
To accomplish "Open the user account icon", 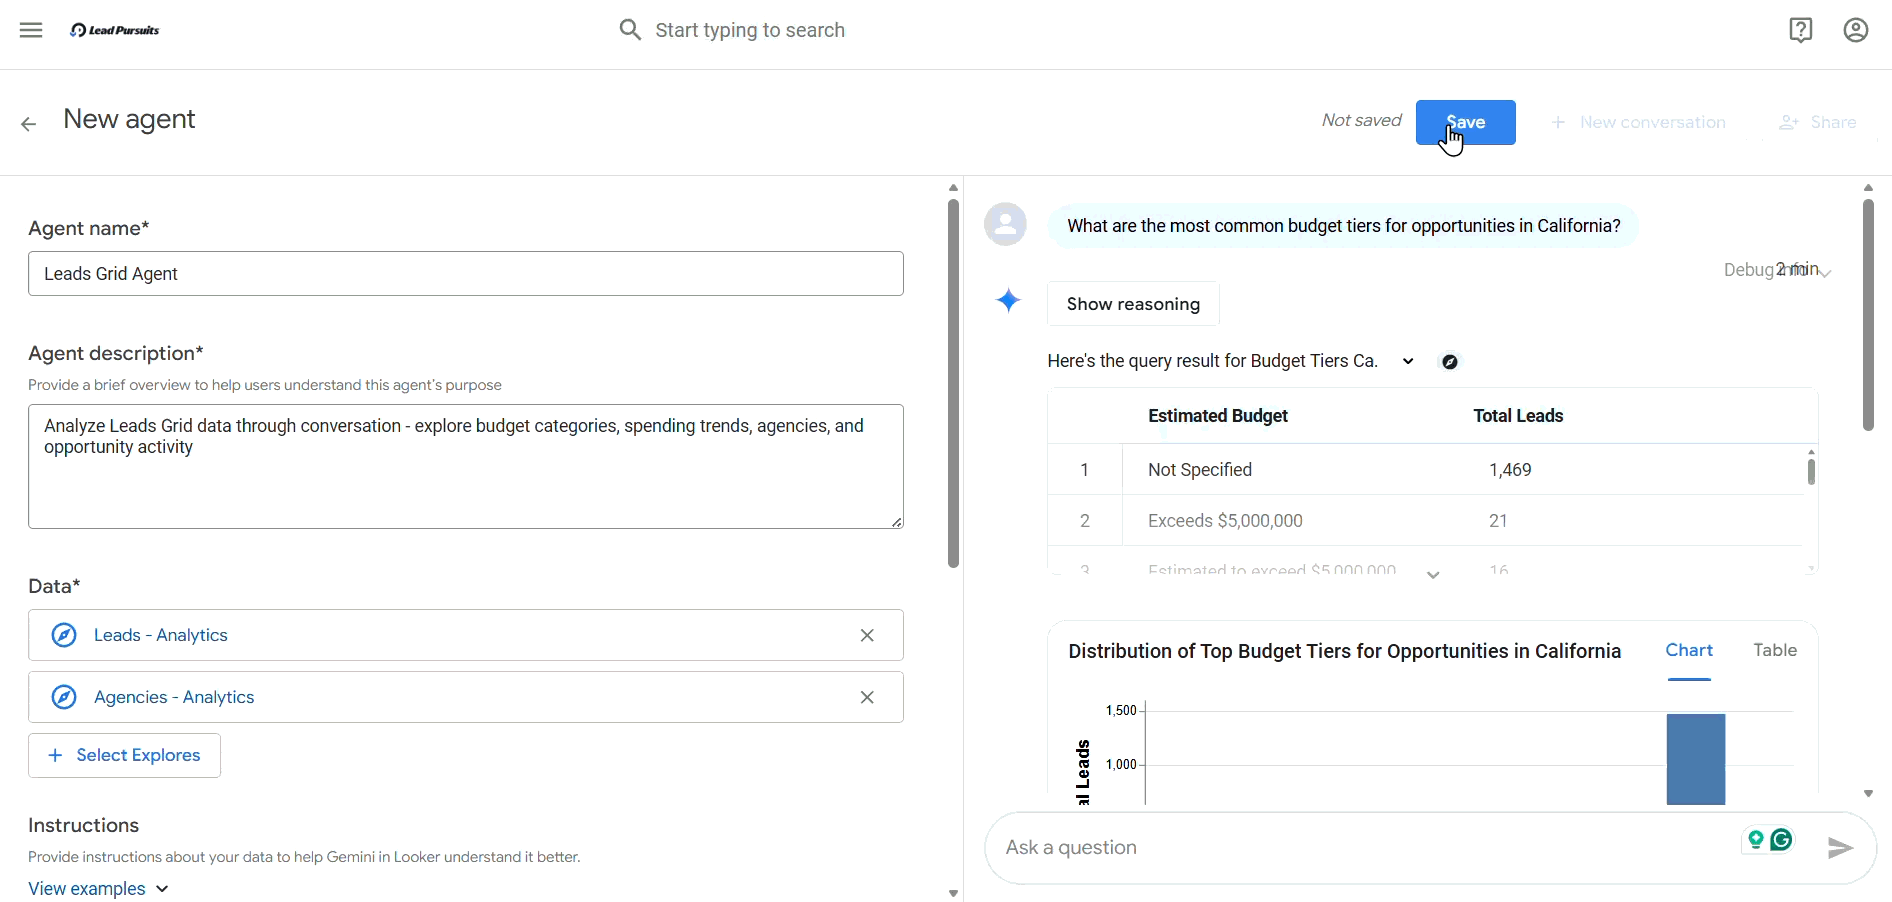I will click(1856, 30).
